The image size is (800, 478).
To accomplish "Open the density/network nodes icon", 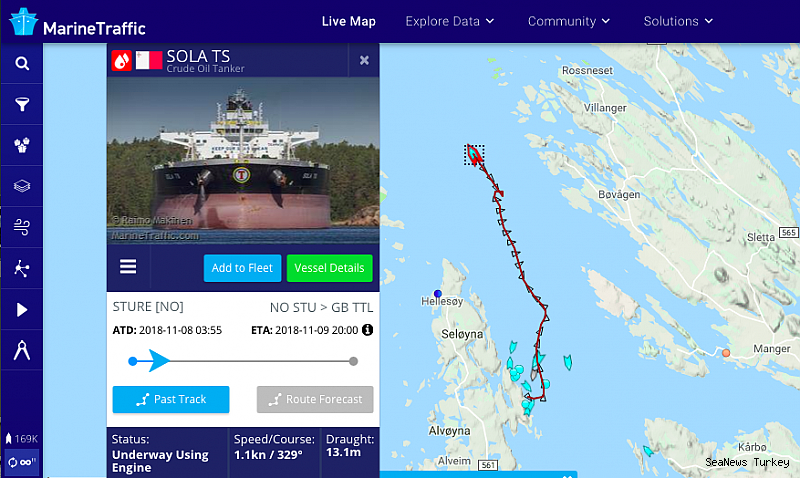I will [21, 268].
